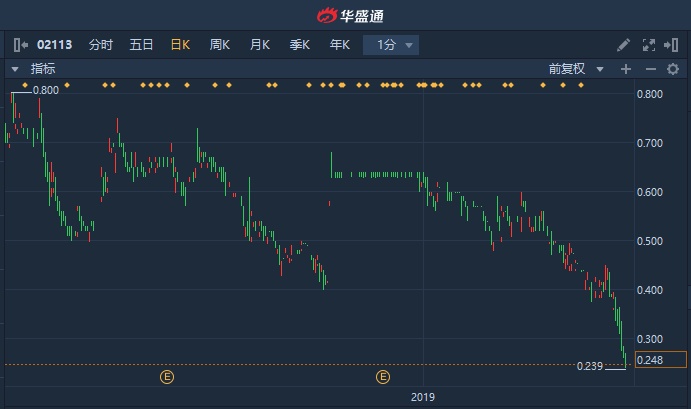The height and width of the screenshot is (409, 691).
Task: Click the fullscreen expand chart icon
Action: coord(648,45)
